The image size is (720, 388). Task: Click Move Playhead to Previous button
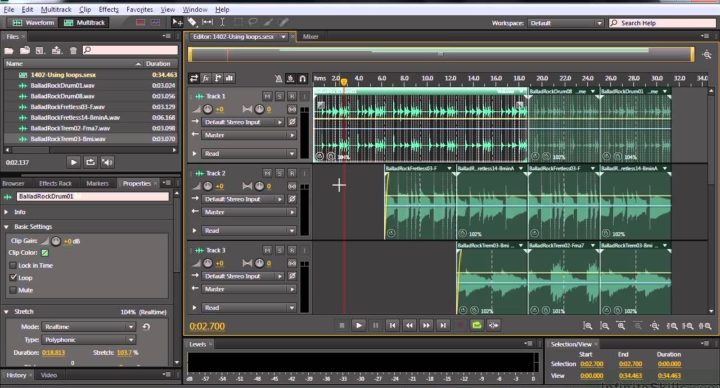click(x=393, y=326)
